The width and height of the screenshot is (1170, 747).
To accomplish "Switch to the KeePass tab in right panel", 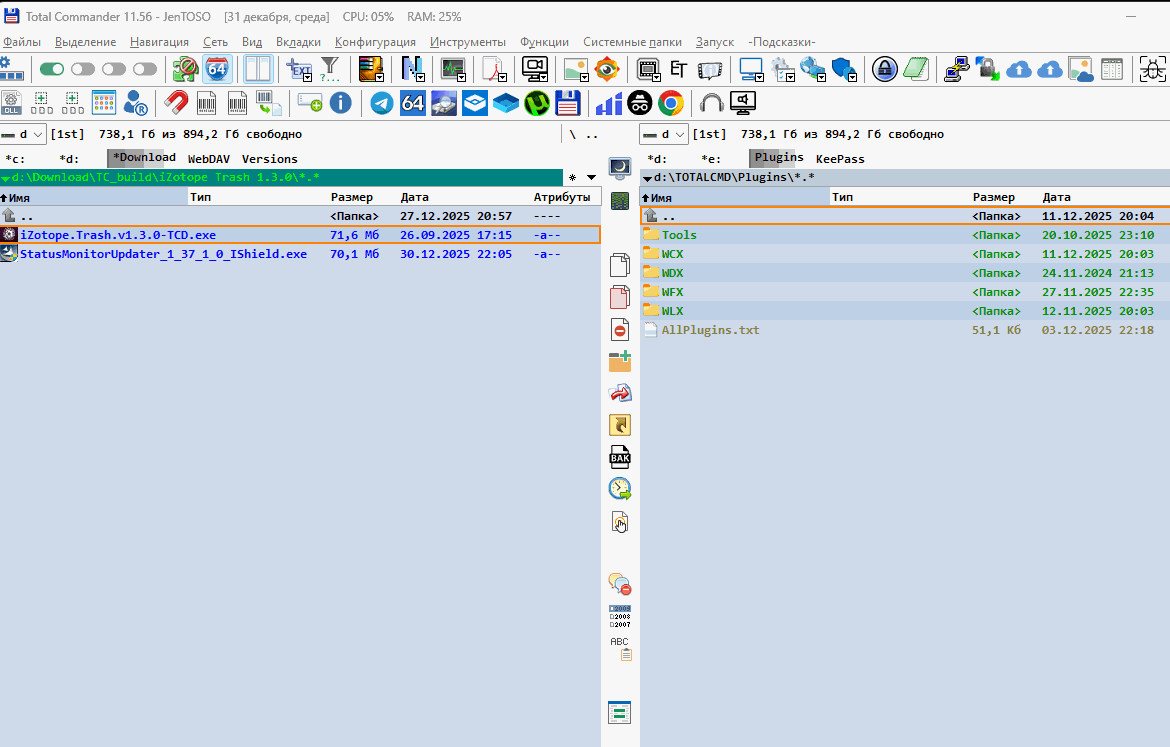I will (840, 159).
